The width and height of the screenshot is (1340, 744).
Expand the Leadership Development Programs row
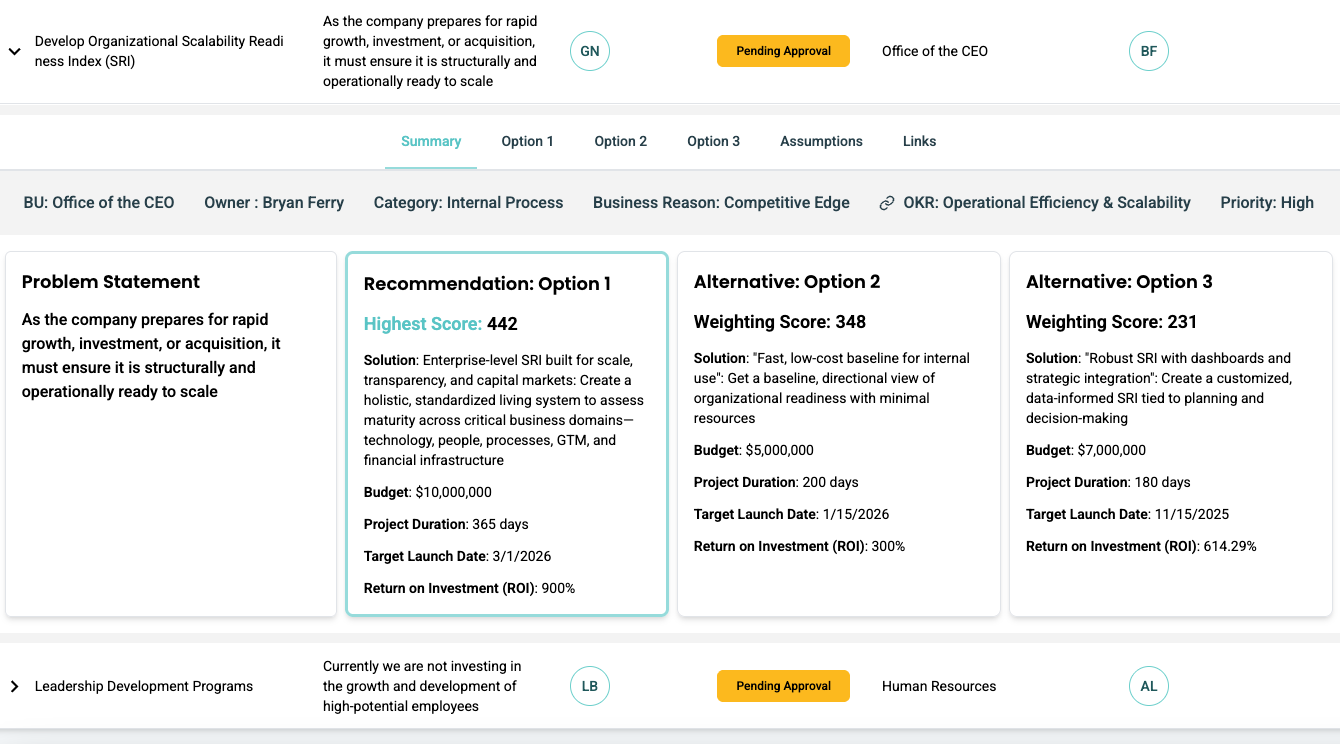[x=15, y=686]
